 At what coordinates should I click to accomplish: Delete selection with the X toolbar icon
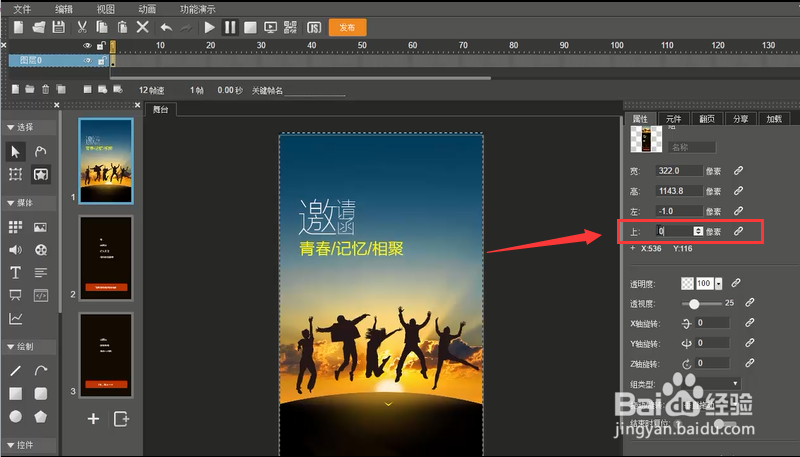point(143,27)
